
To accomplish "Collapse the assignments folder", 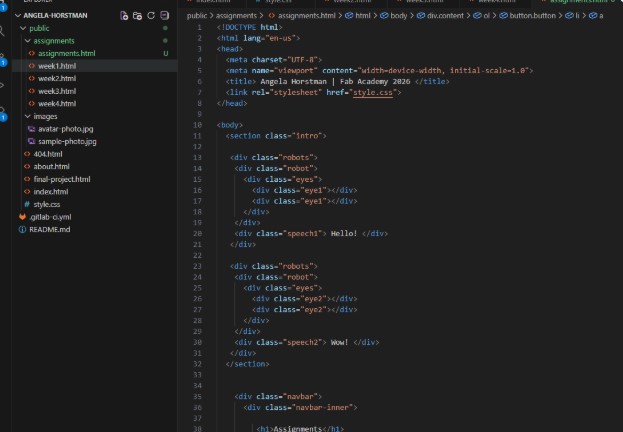I will 27,41.
